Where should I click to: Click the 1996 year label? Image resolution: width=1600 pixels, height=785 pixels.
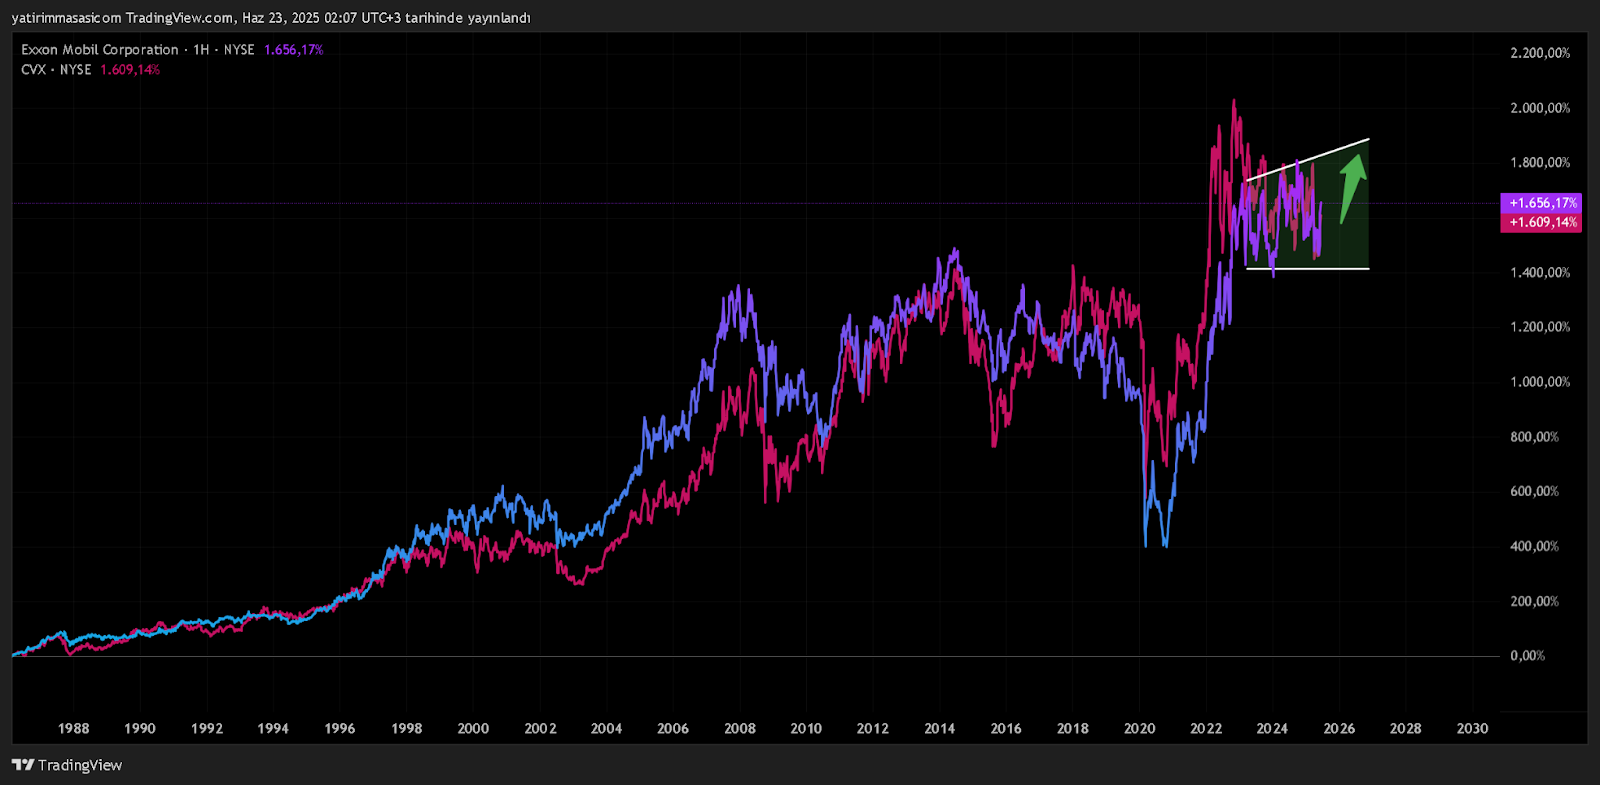click(340, 728)
